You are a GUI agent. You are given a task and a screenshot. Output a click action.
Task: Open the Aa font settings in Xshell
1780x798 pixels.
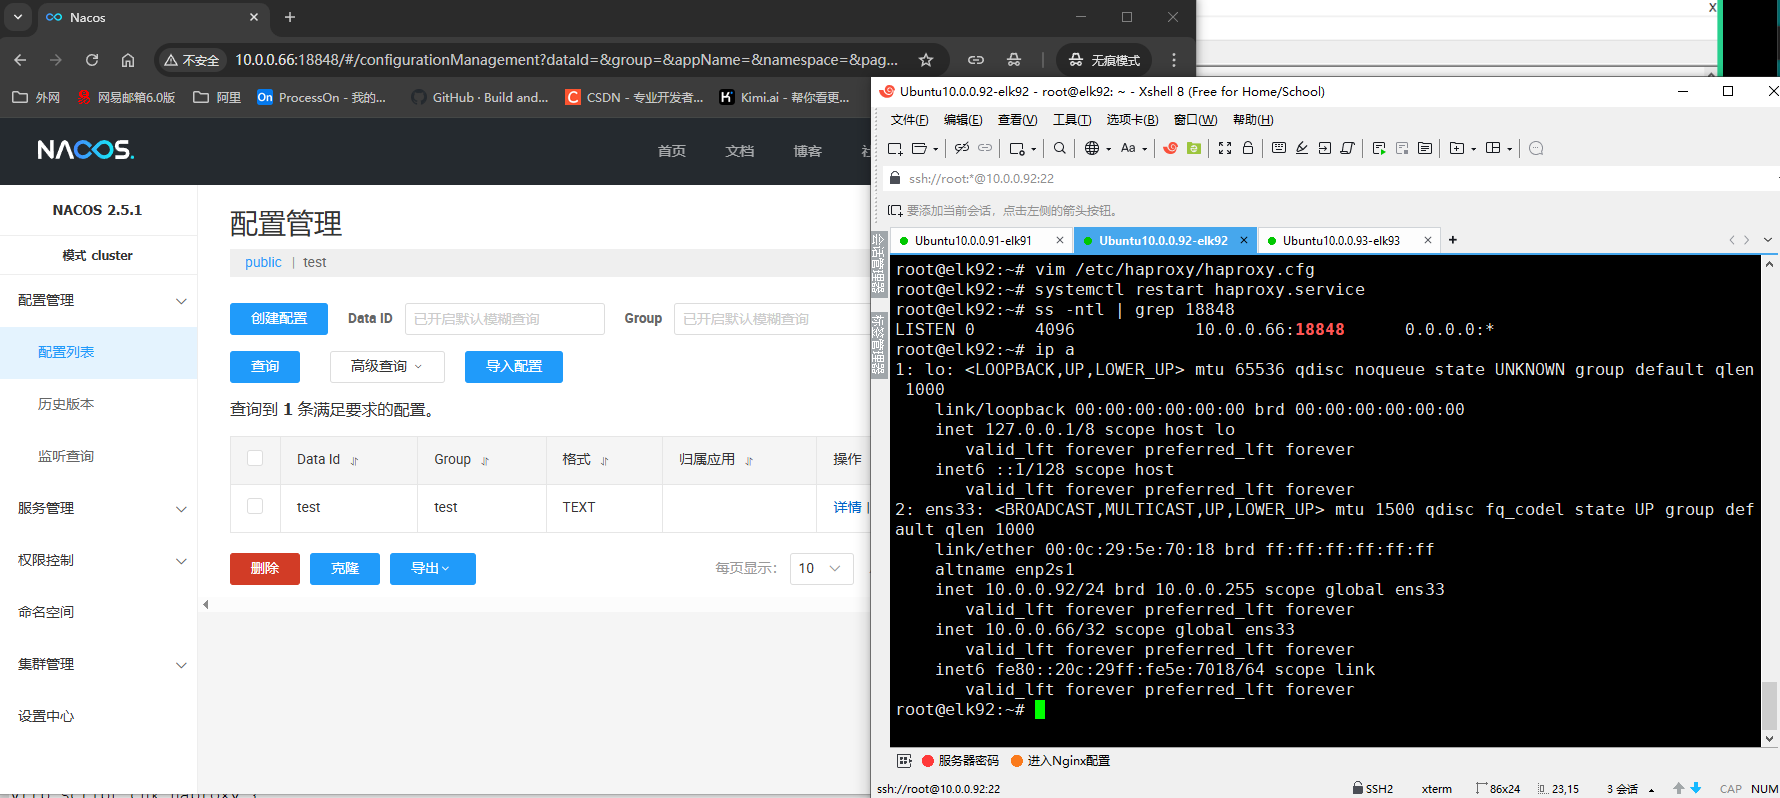coord(1128,148)
